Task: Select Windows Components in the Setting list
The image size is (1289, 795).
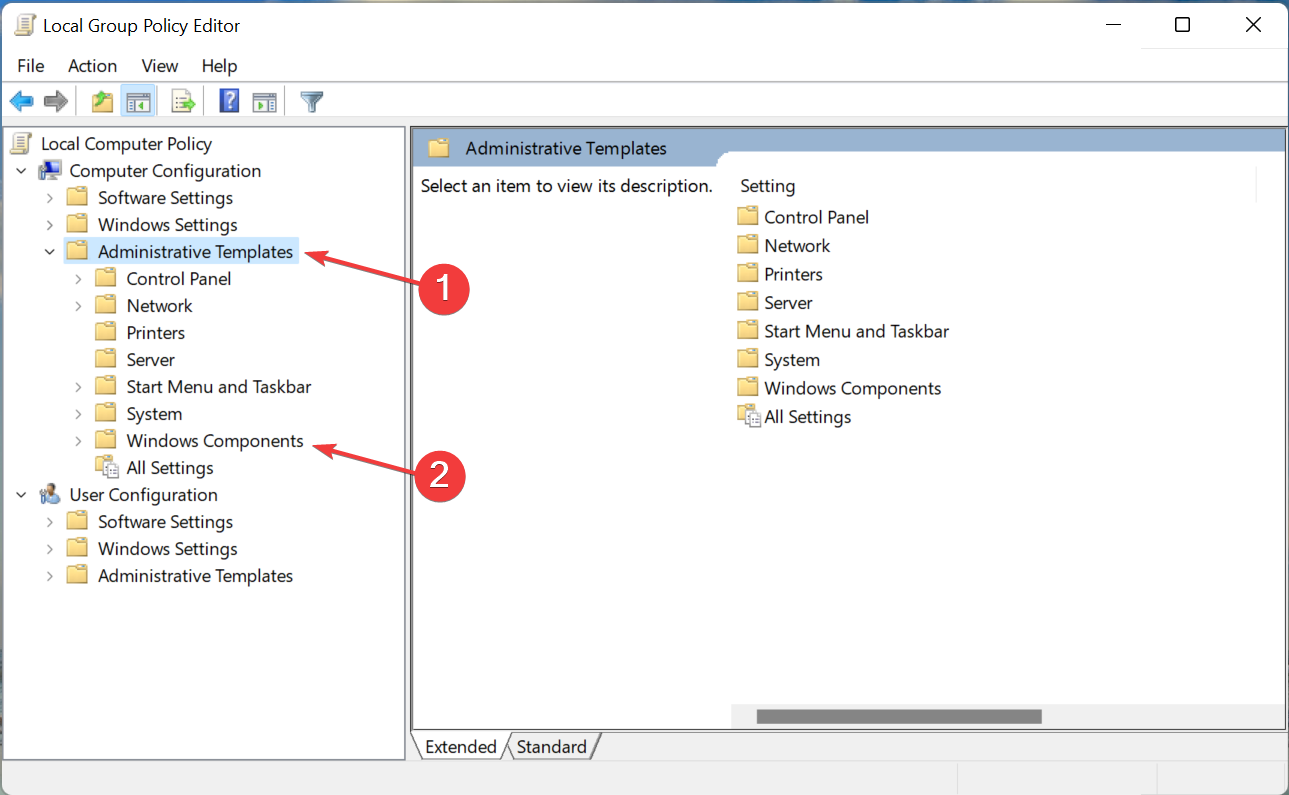Action: (852, 388)
